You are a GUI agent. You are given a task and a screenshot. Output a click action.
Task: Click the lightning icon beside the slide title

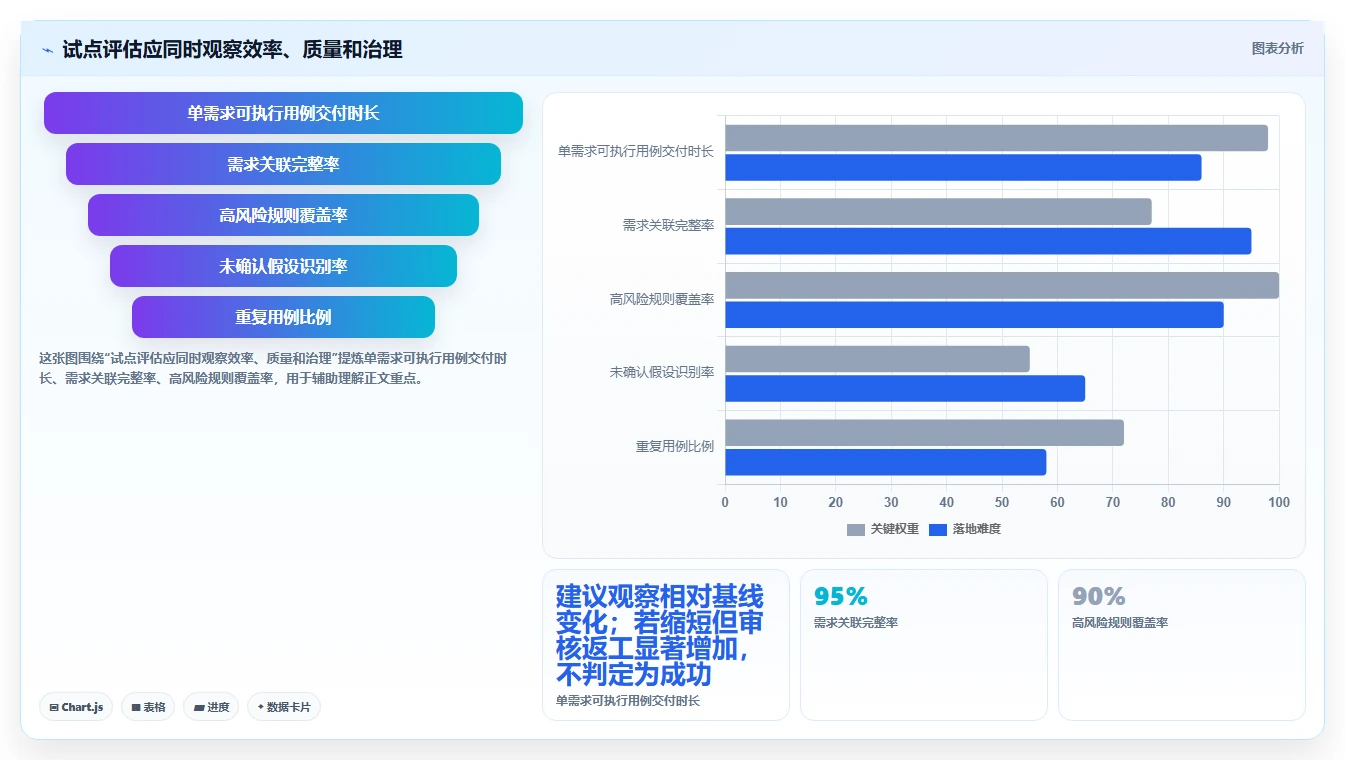[x=48, y=50]
